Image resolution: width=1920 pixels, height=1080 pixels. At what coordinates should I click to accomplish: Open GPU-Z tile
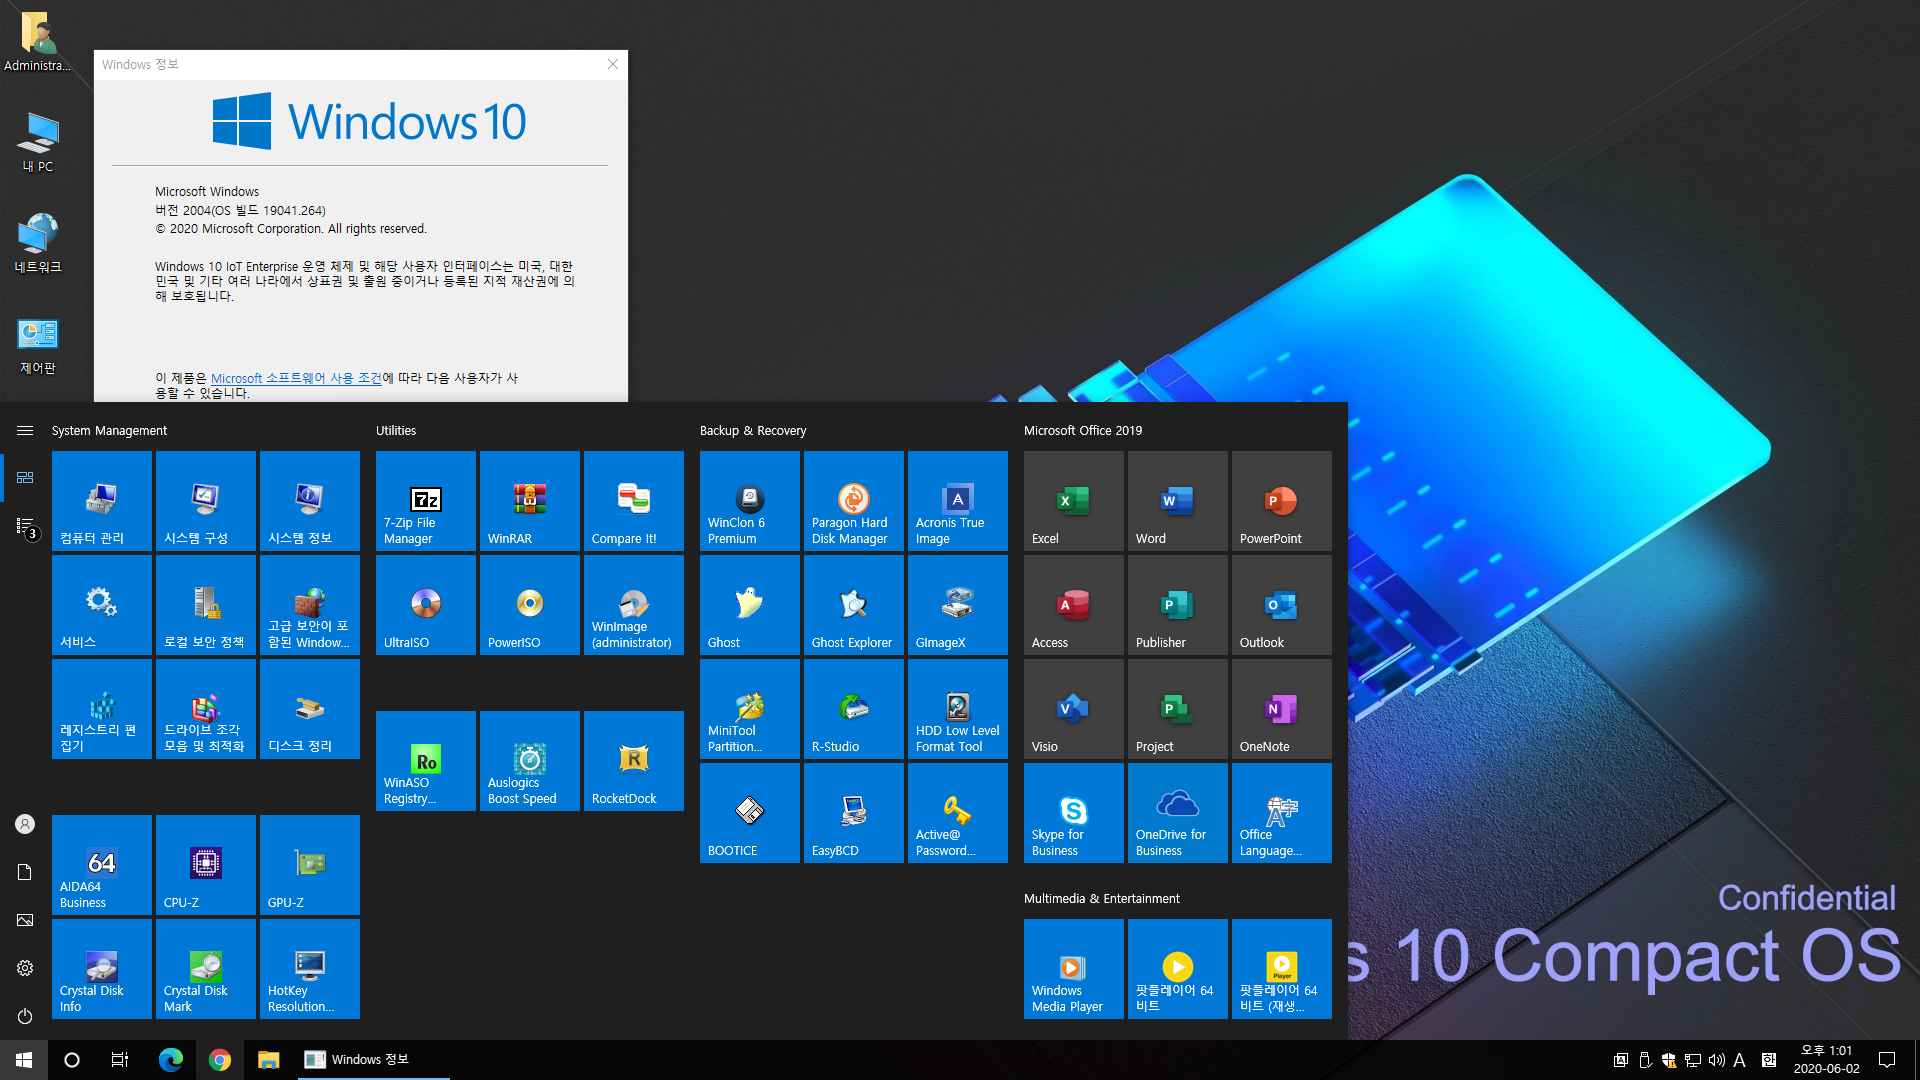tap(310, 865)
